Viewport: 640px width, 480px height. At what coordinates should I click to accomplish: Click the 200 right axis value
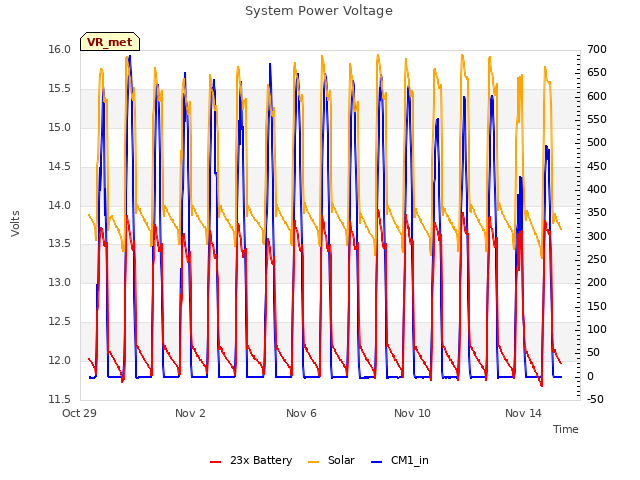tap(597, 282)
